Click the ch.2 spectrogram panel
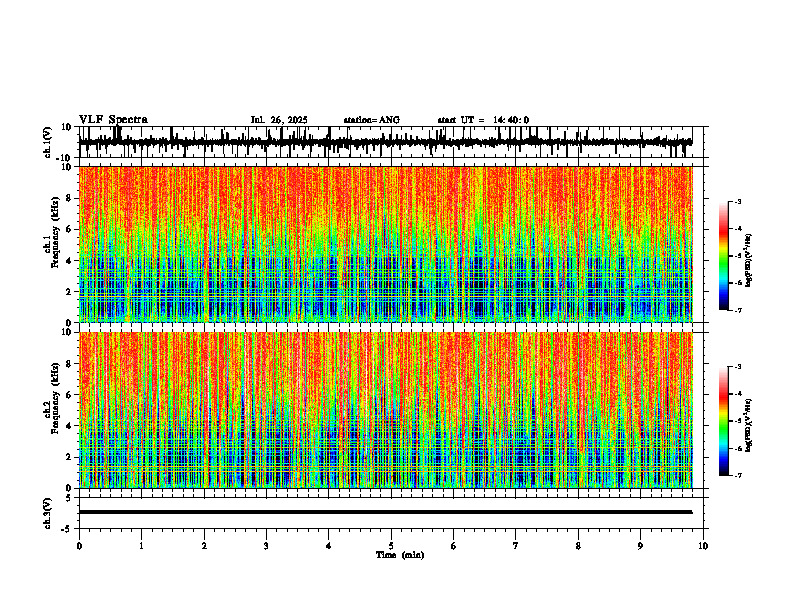The image size is (792, 612). point(386,410)
